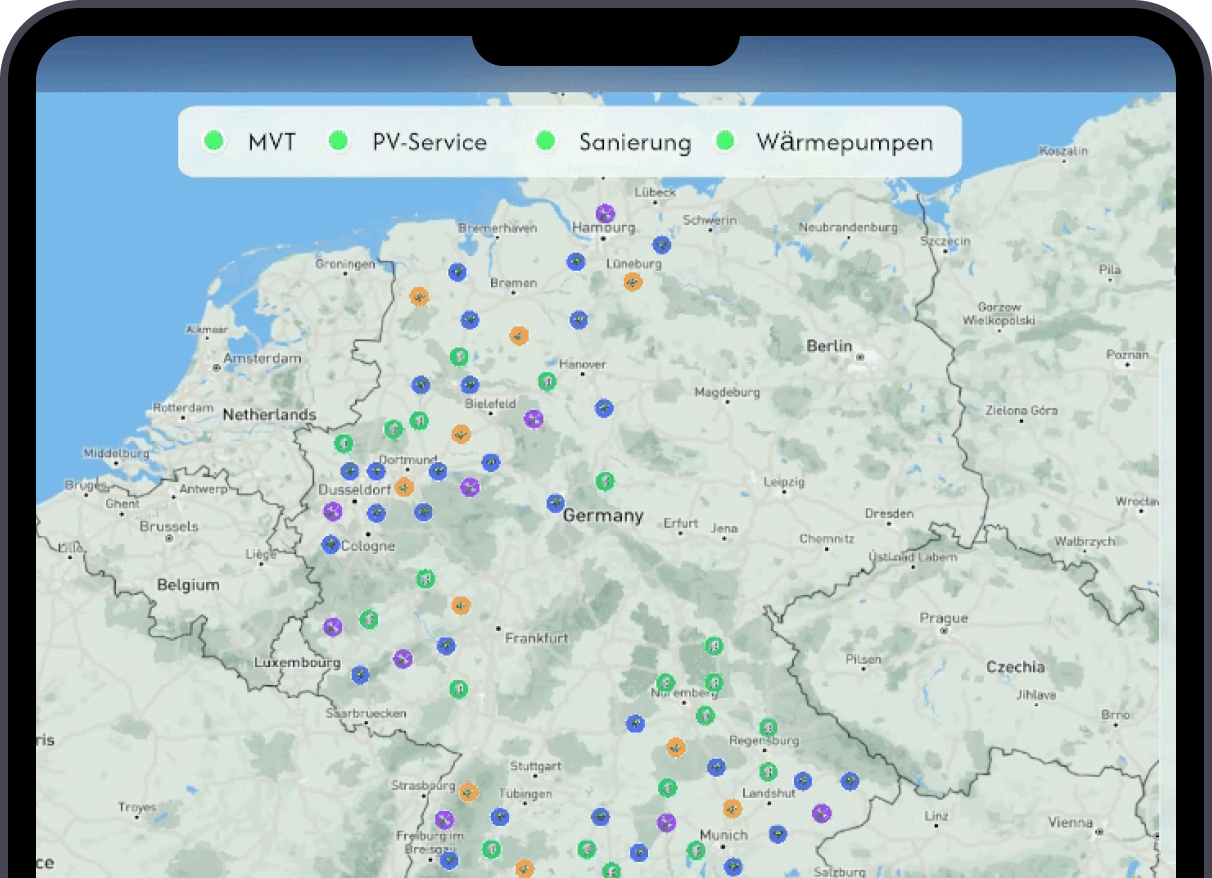
Task: Open the green marker west of Hanover
Action: 547,381
